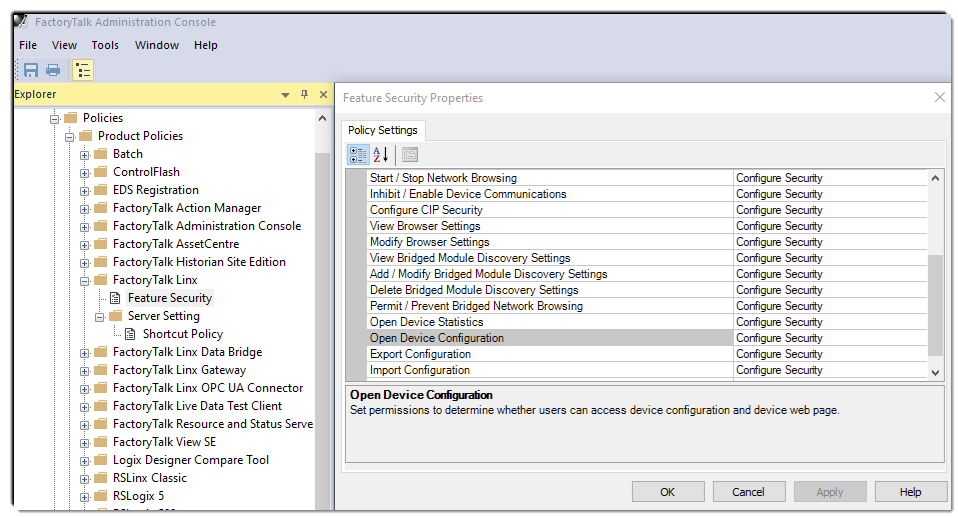Expand the FactoryTalk Linx Gateway node
This screenshot has height=517, width=958.
point(85,371)
